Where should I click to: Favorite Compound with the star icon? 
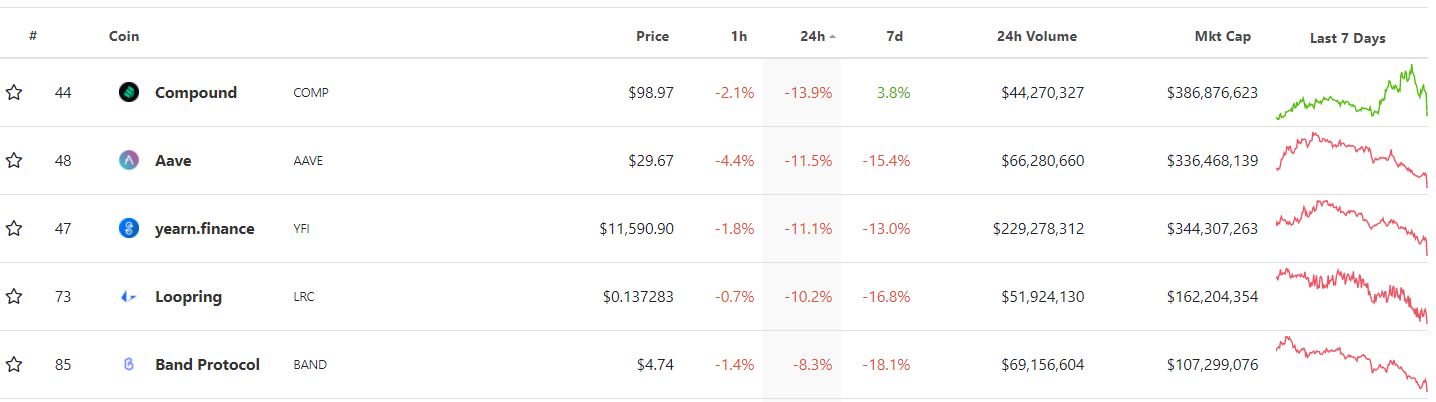click(14, 93)
